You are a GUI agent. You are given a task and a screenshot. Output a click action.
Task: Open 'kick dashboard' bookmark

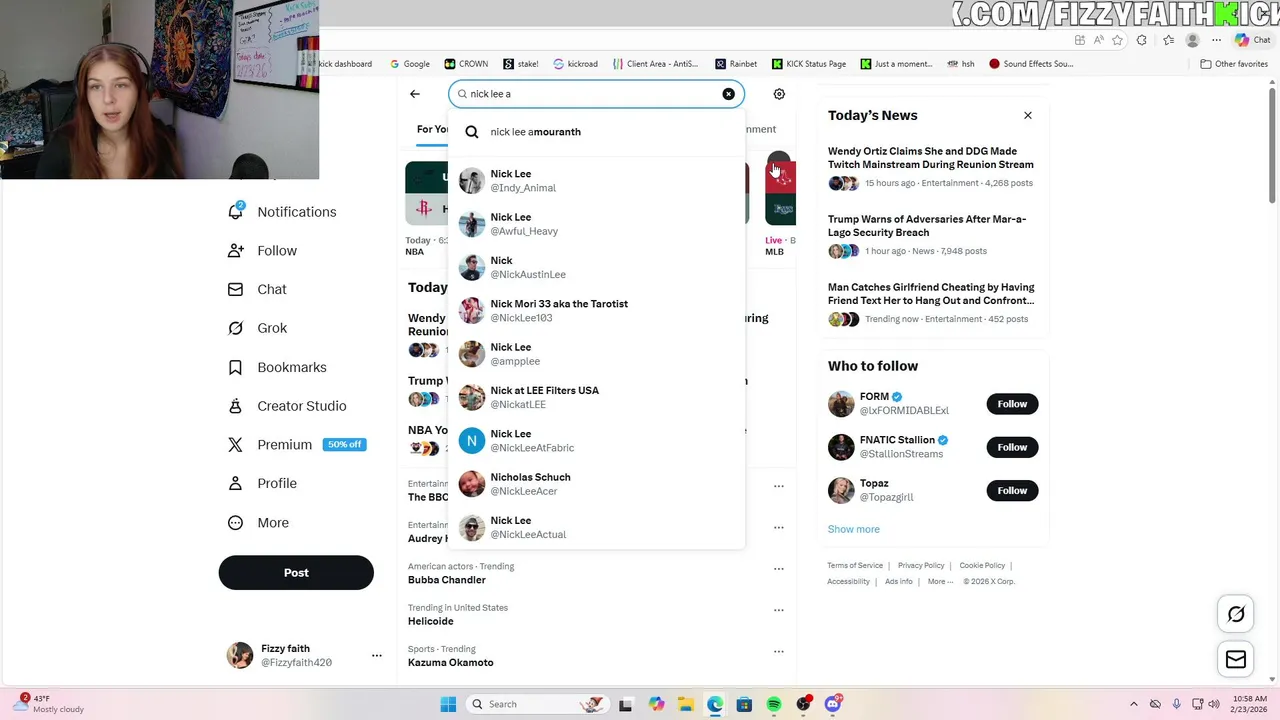click(x=344, y=64)
